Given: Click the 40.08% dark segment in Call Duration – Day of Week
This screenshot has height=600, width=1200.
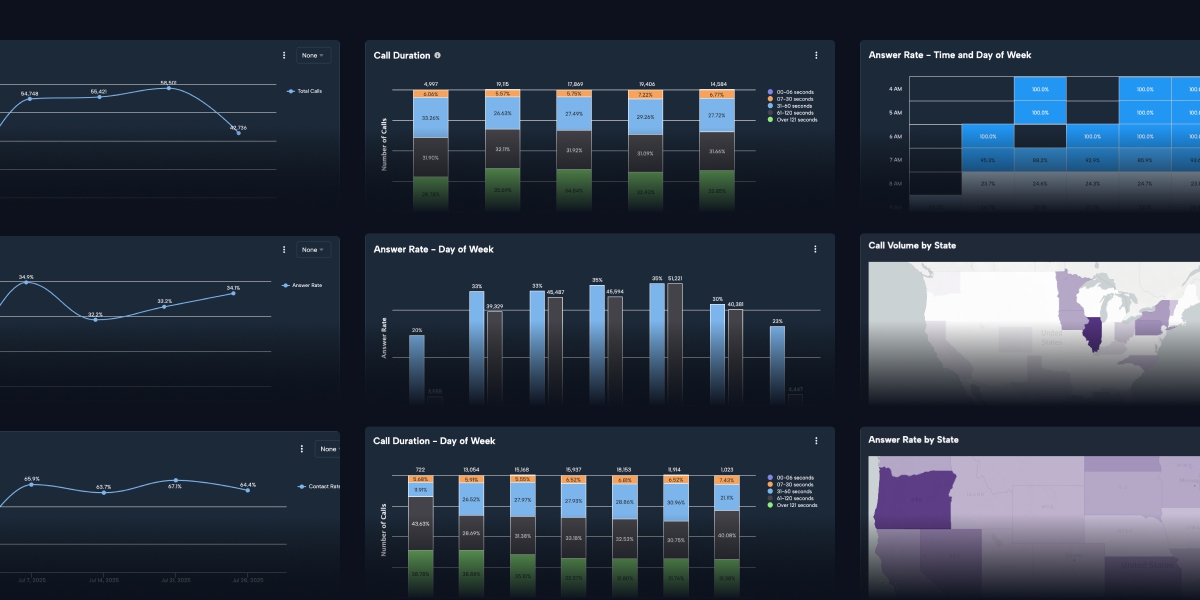Looking at the screenshot, I should pos(726,535).
